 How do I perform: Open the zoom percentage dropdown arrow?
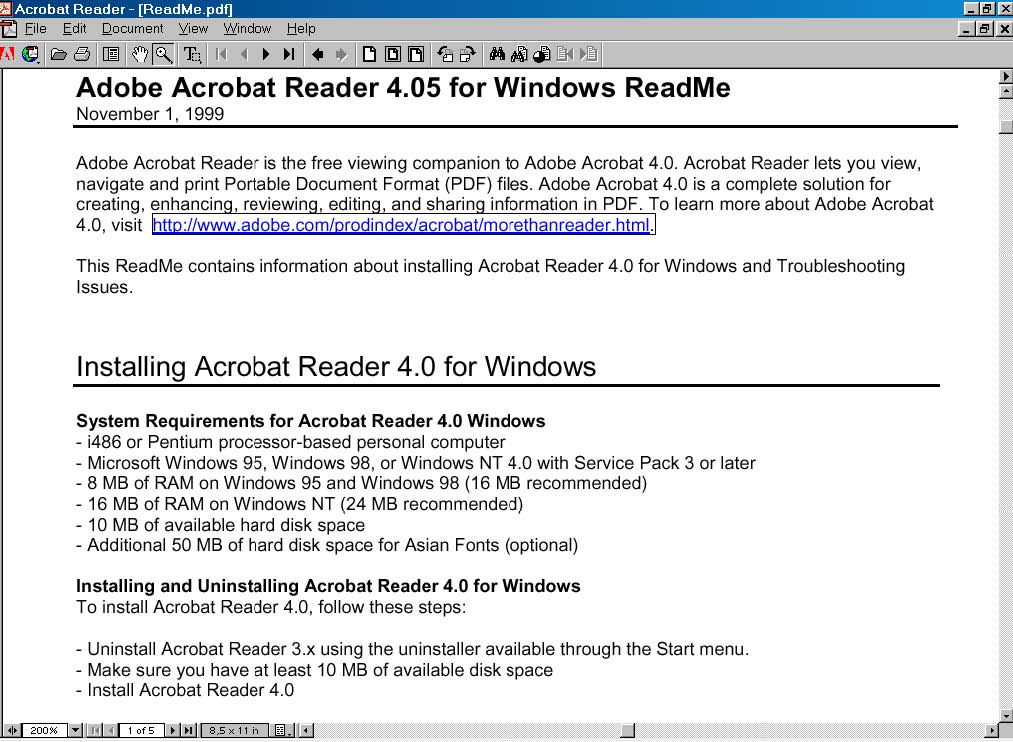pos(75,731)
